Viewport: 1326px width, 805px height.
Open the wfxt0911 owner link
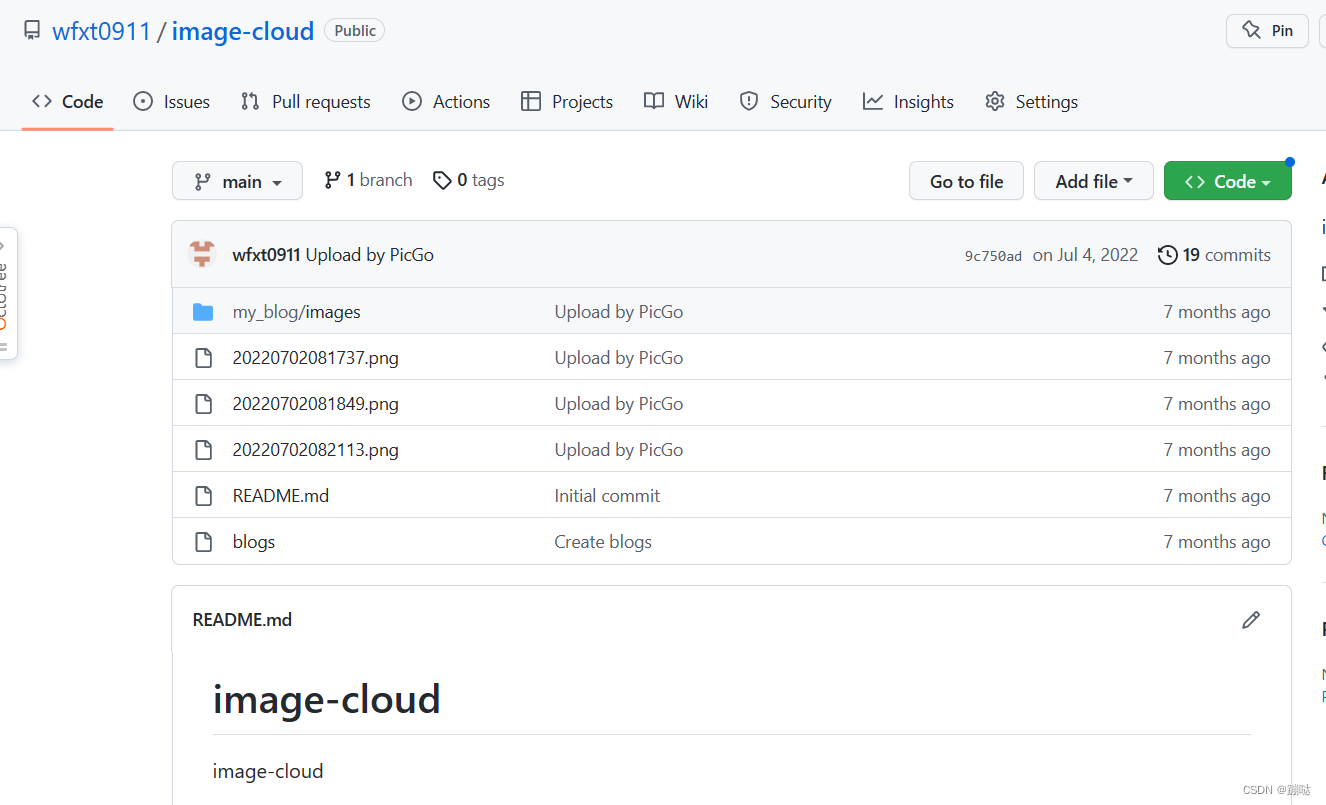[101, 31]
